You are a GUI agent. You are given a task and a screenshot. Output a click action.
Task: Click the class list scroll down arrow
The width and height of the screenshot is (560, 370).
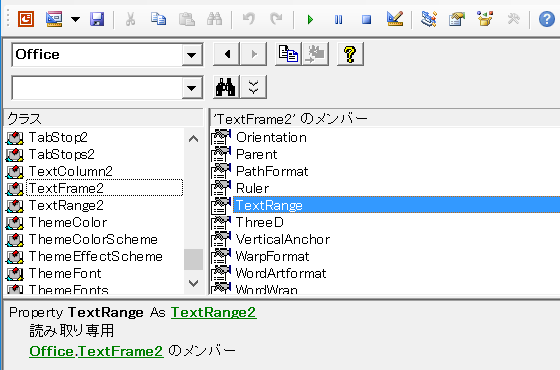193,284
